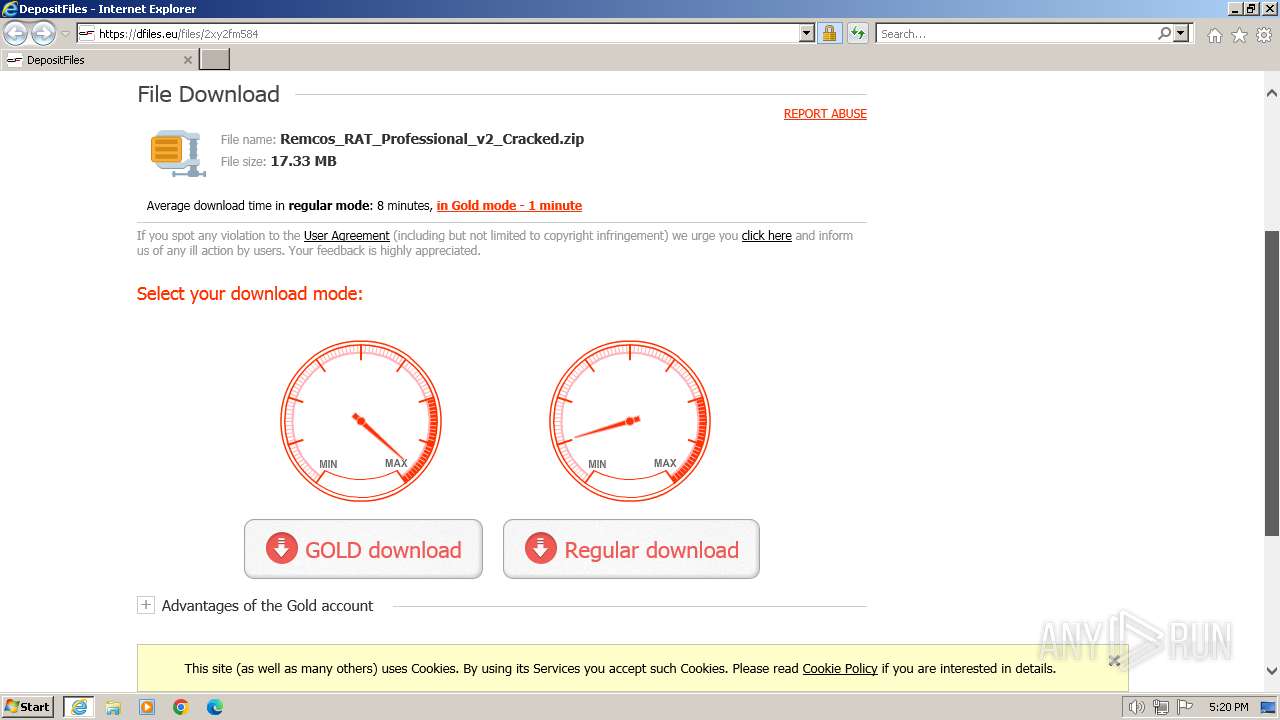Image resolution: width=1280 pixels, height=720 pixels.
Task: Click the page scrollbar up arrow
Action: [1272, 93]
